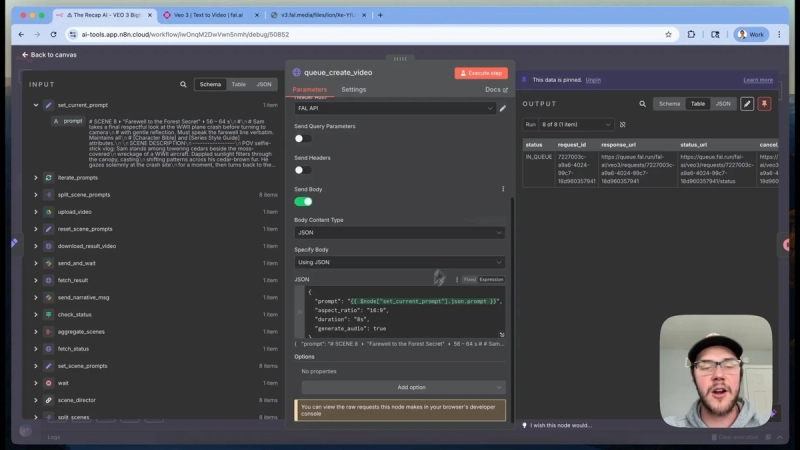The height and width of the screenshot is (450, 800).
Task: Toggle Send Headers switch
Action: [x=303, y=170]
